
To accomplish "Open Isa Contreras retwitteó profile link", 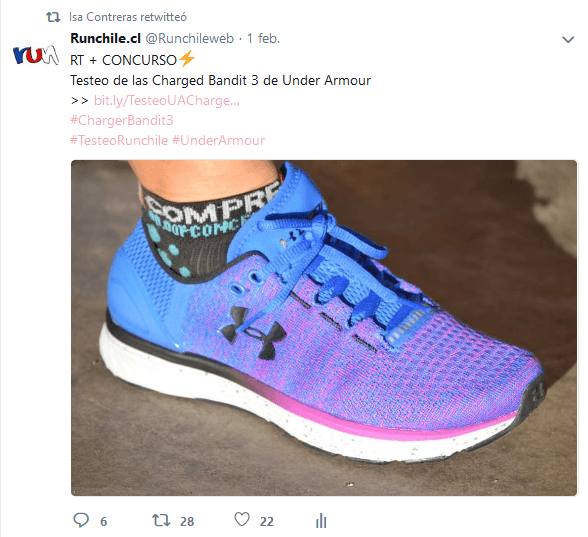I will tap(128, 17).
